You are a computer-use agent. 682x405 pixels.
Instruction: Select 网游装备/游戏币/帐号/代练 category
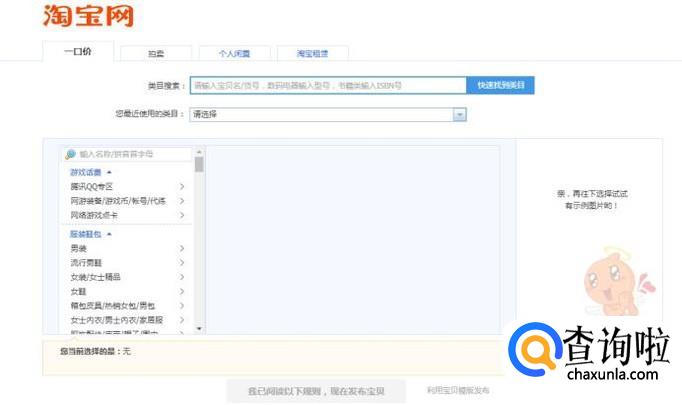pos(118,201)
